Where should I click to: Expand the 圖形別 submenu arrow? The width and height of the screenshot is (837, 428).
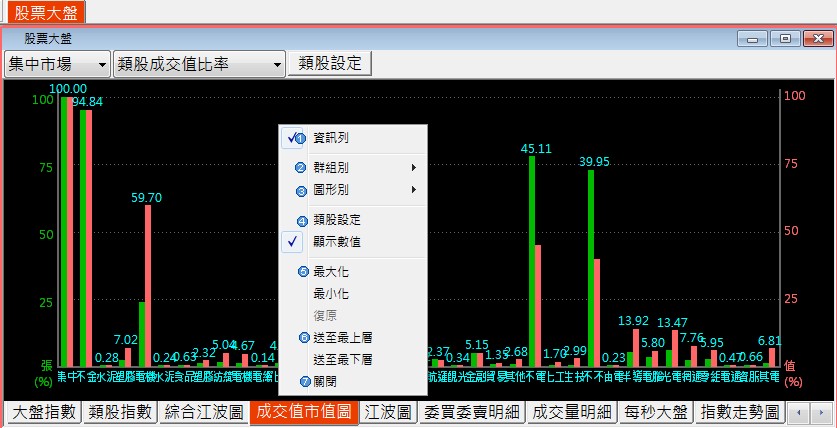point(413,190)
